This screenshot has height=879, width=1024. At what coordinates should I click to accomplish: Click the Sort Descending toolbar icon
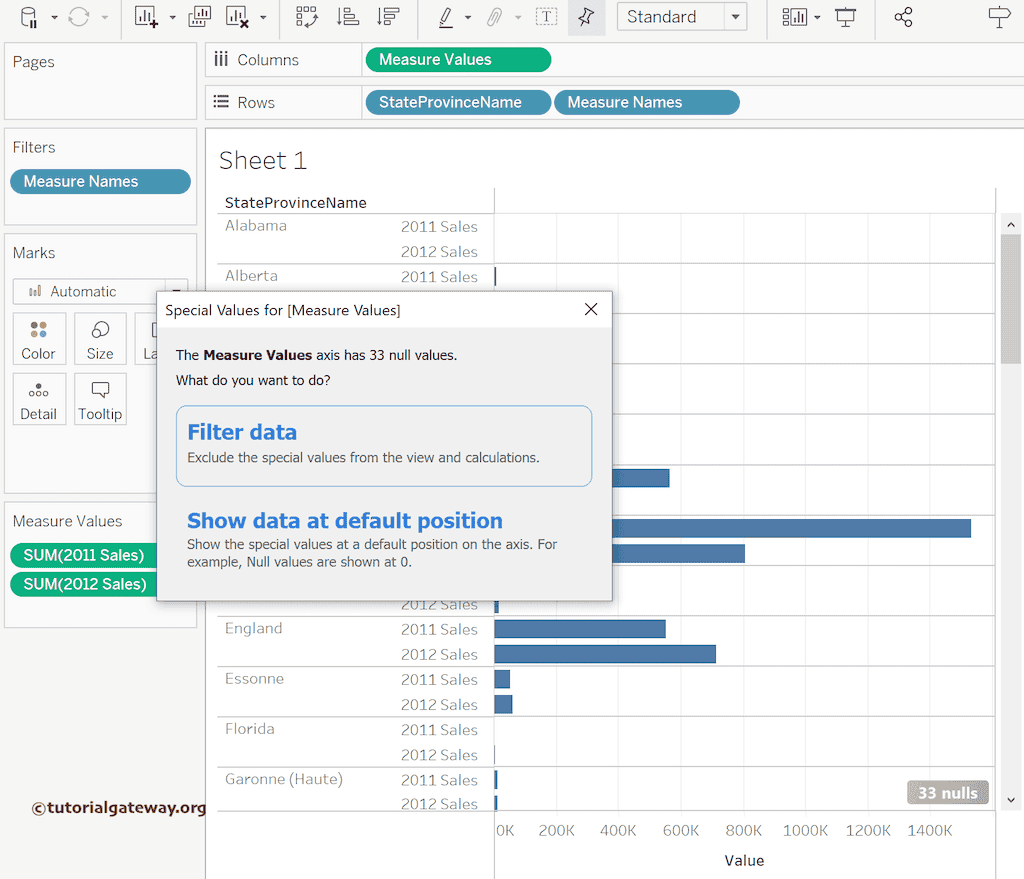pyautogui.click(x=388, y=17)
